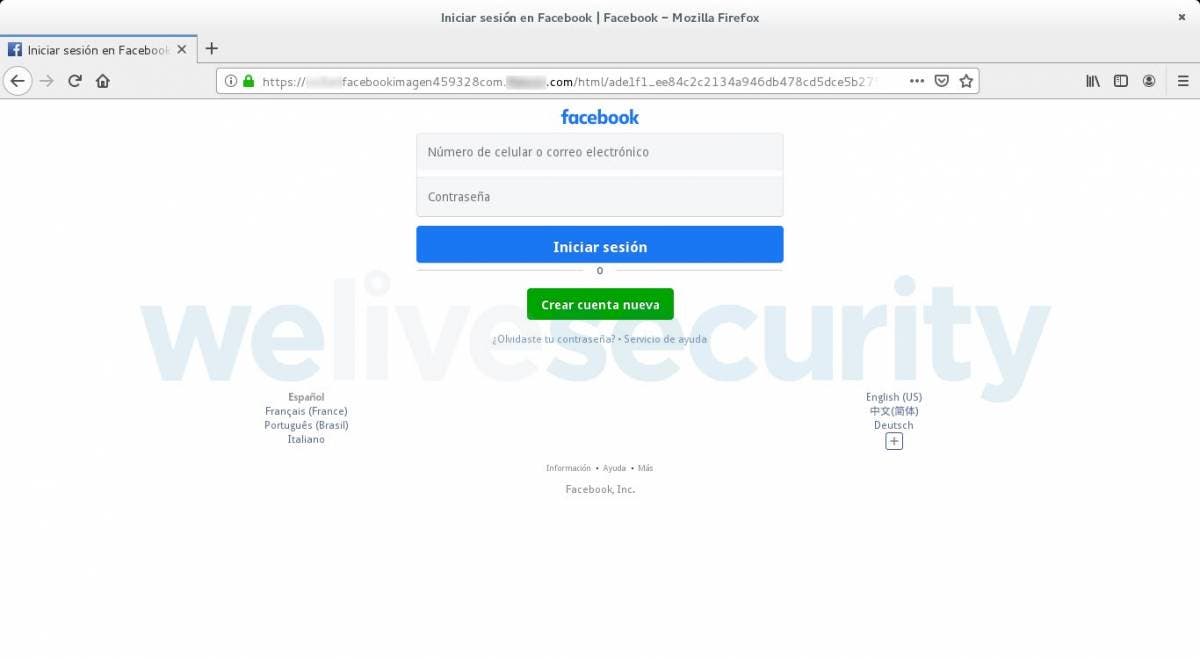Image resolution: width=1200 pixels, height=659 pixels.
Task: Open a new tab with plus button
Action: [x=211, y=48]
